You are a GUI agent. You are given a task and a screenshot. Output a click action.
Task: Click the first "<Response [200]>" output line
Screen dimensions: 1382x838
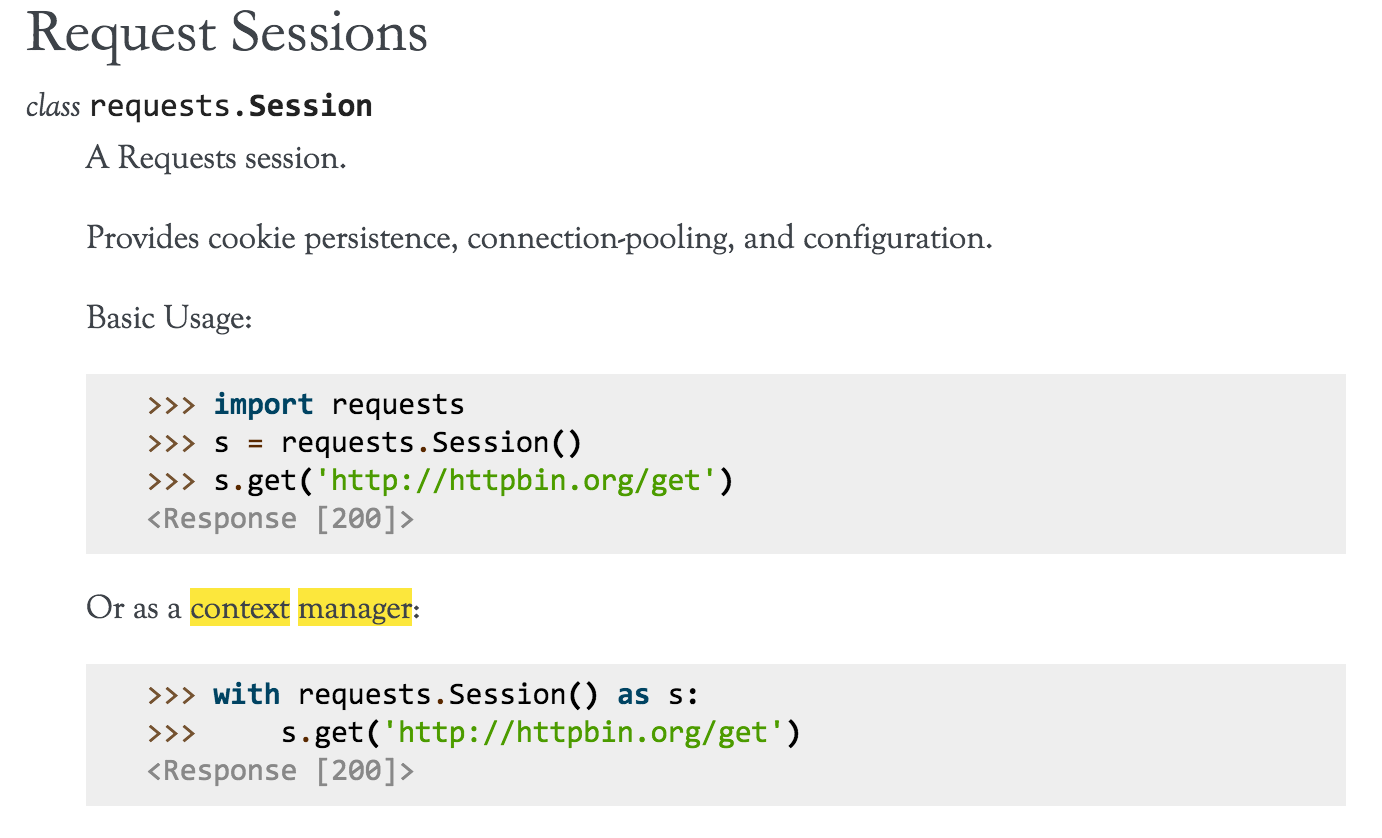pyautogui.click(x=280, y=519)
